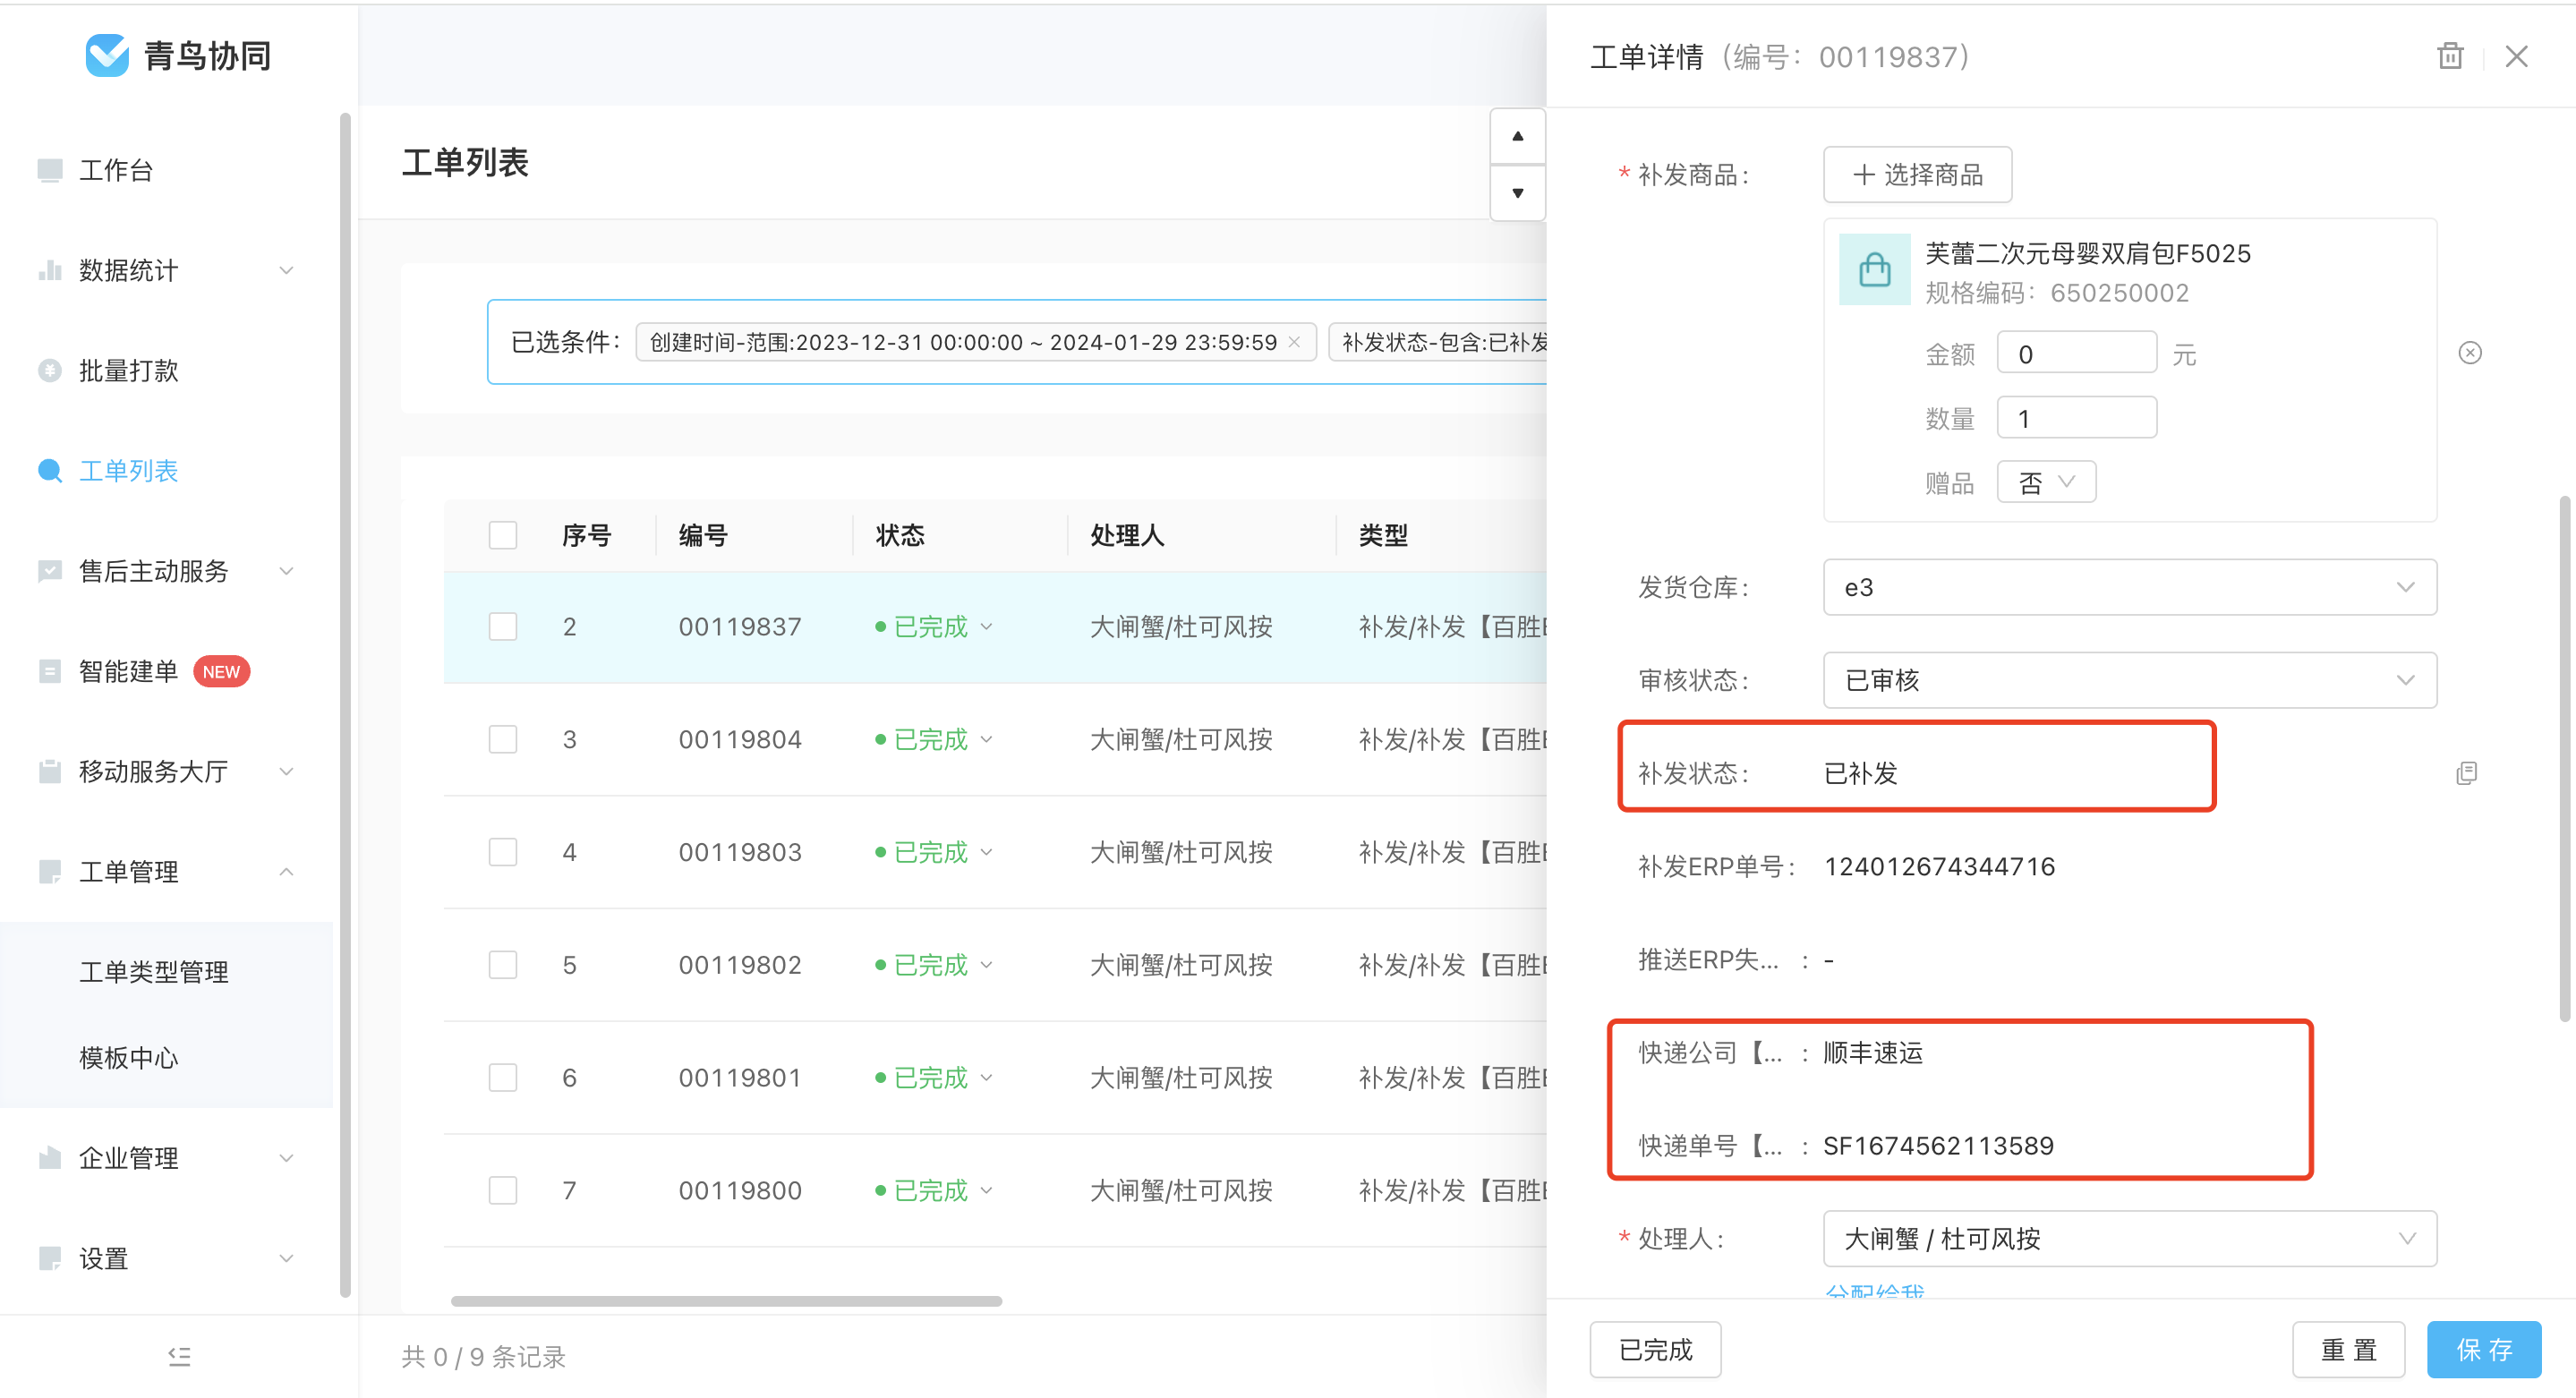Collapse the sidebar with the fold icon
Screen dimensions: 2576x1398
tap(179, 1356)
